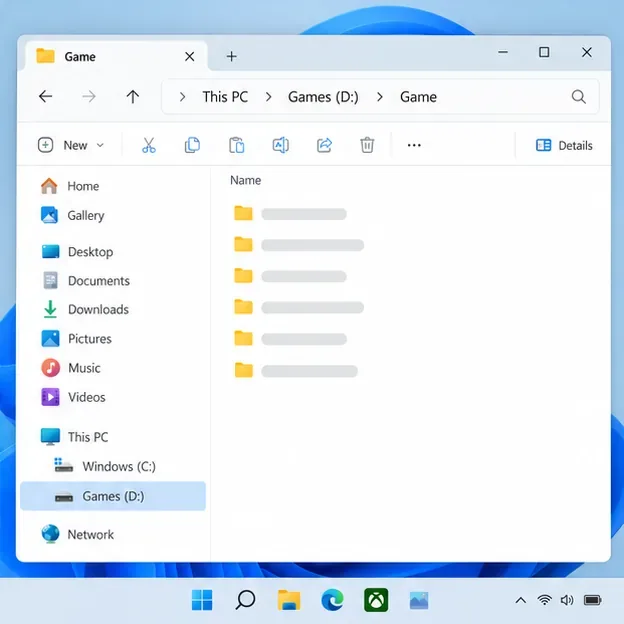The height and width of the screenshot is (624, 624).
Task: Open Xbox app from taskbar
Action: tap(376, 600)
